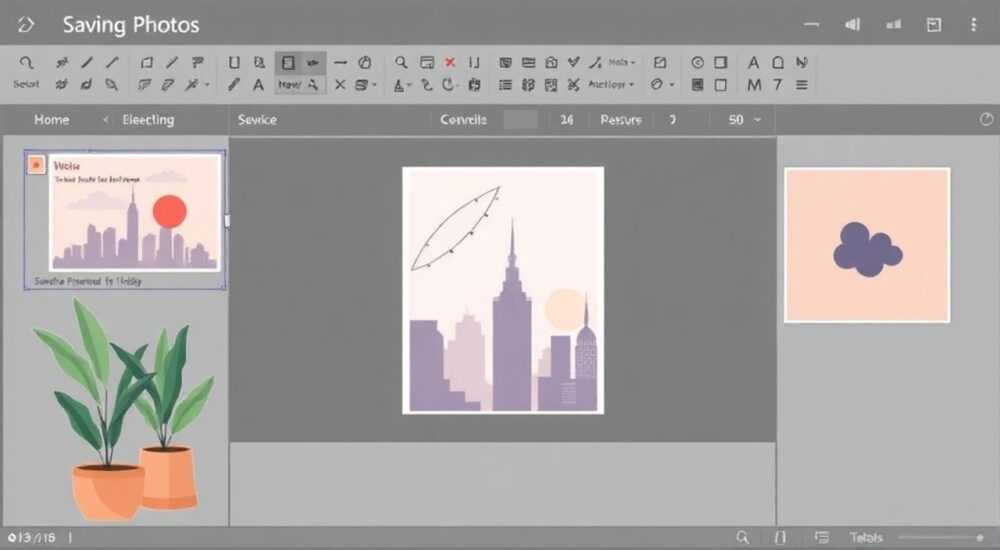Viewport: 1000px width, 550px height.
Task: Click the Select label under the lasso
Action: 26,84
